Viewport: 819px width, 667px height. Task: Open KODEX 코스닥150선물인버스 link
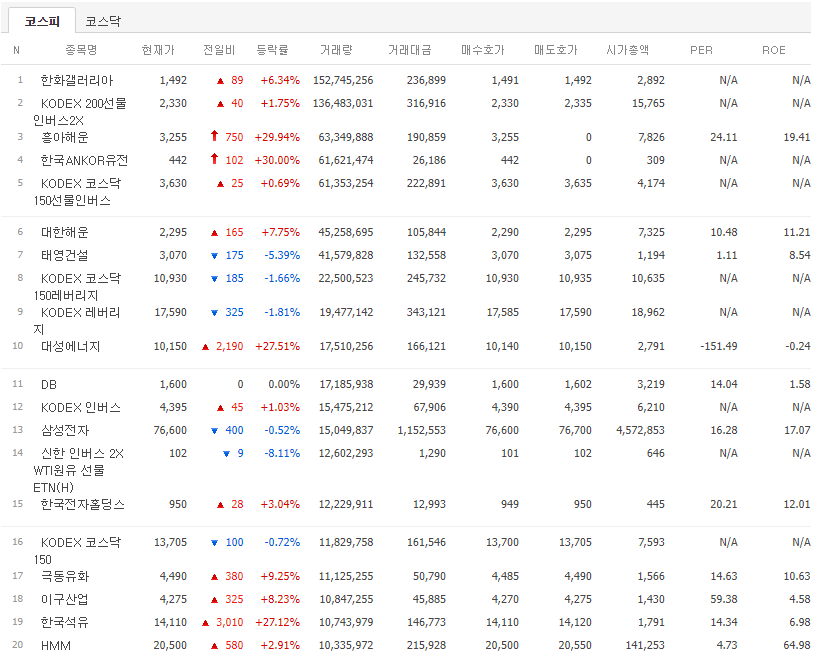tap(77, 192)
